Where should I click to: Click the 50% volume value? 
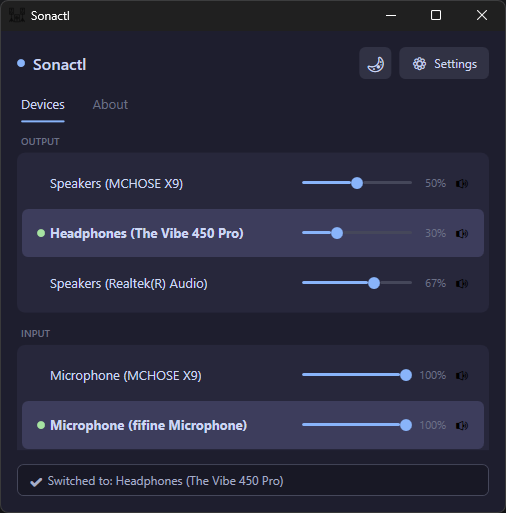[x=435, y=183]
